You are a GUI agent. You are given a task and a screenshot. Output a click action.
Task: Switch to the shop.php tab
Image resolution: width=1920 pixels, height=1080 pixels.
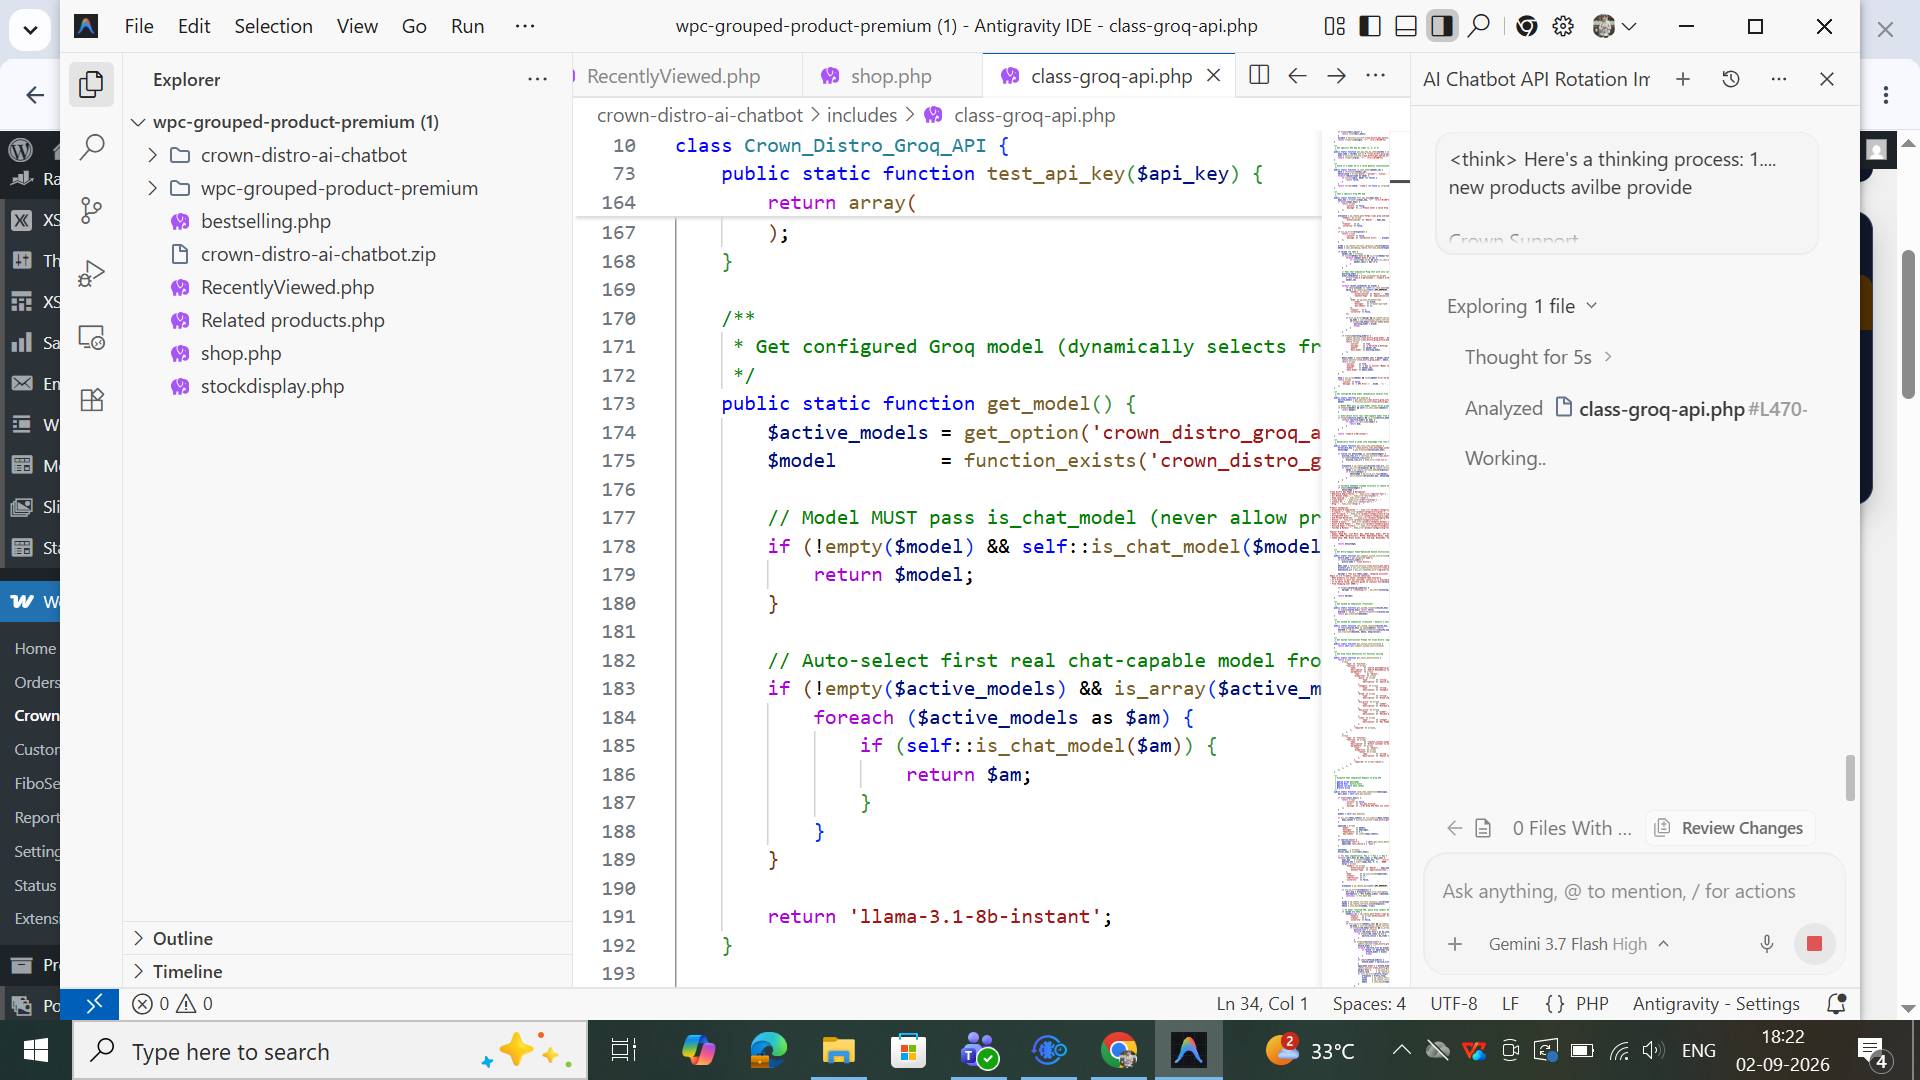point(890,76)
